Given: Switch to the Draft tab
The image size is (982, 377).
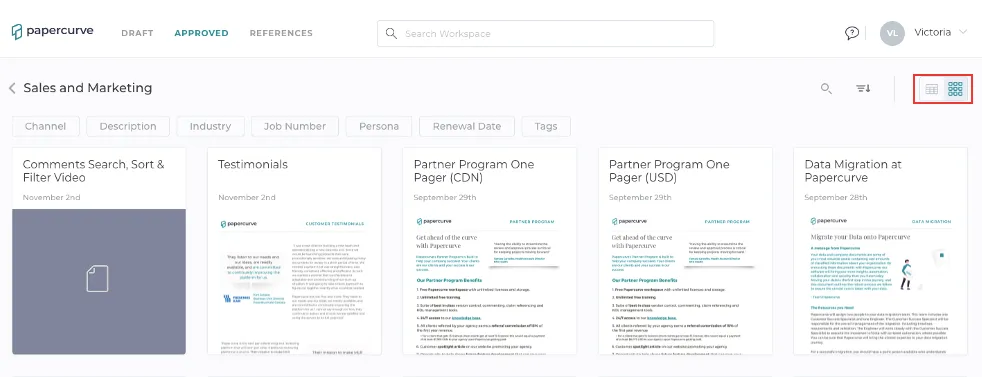Looking at the screenshot, I should 137,33.
